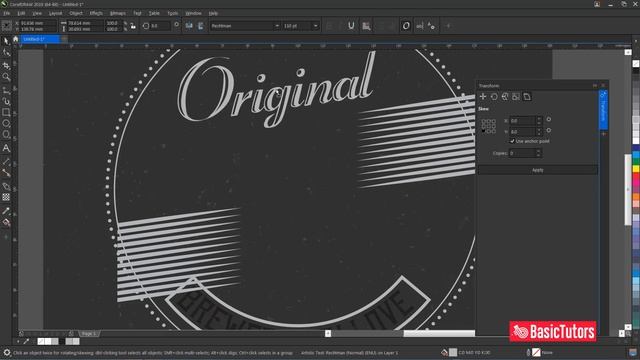This screenshot has height=360, width=640.
Task: Open the Skew tab in Transform docker
Action: [x=527, y=97]
